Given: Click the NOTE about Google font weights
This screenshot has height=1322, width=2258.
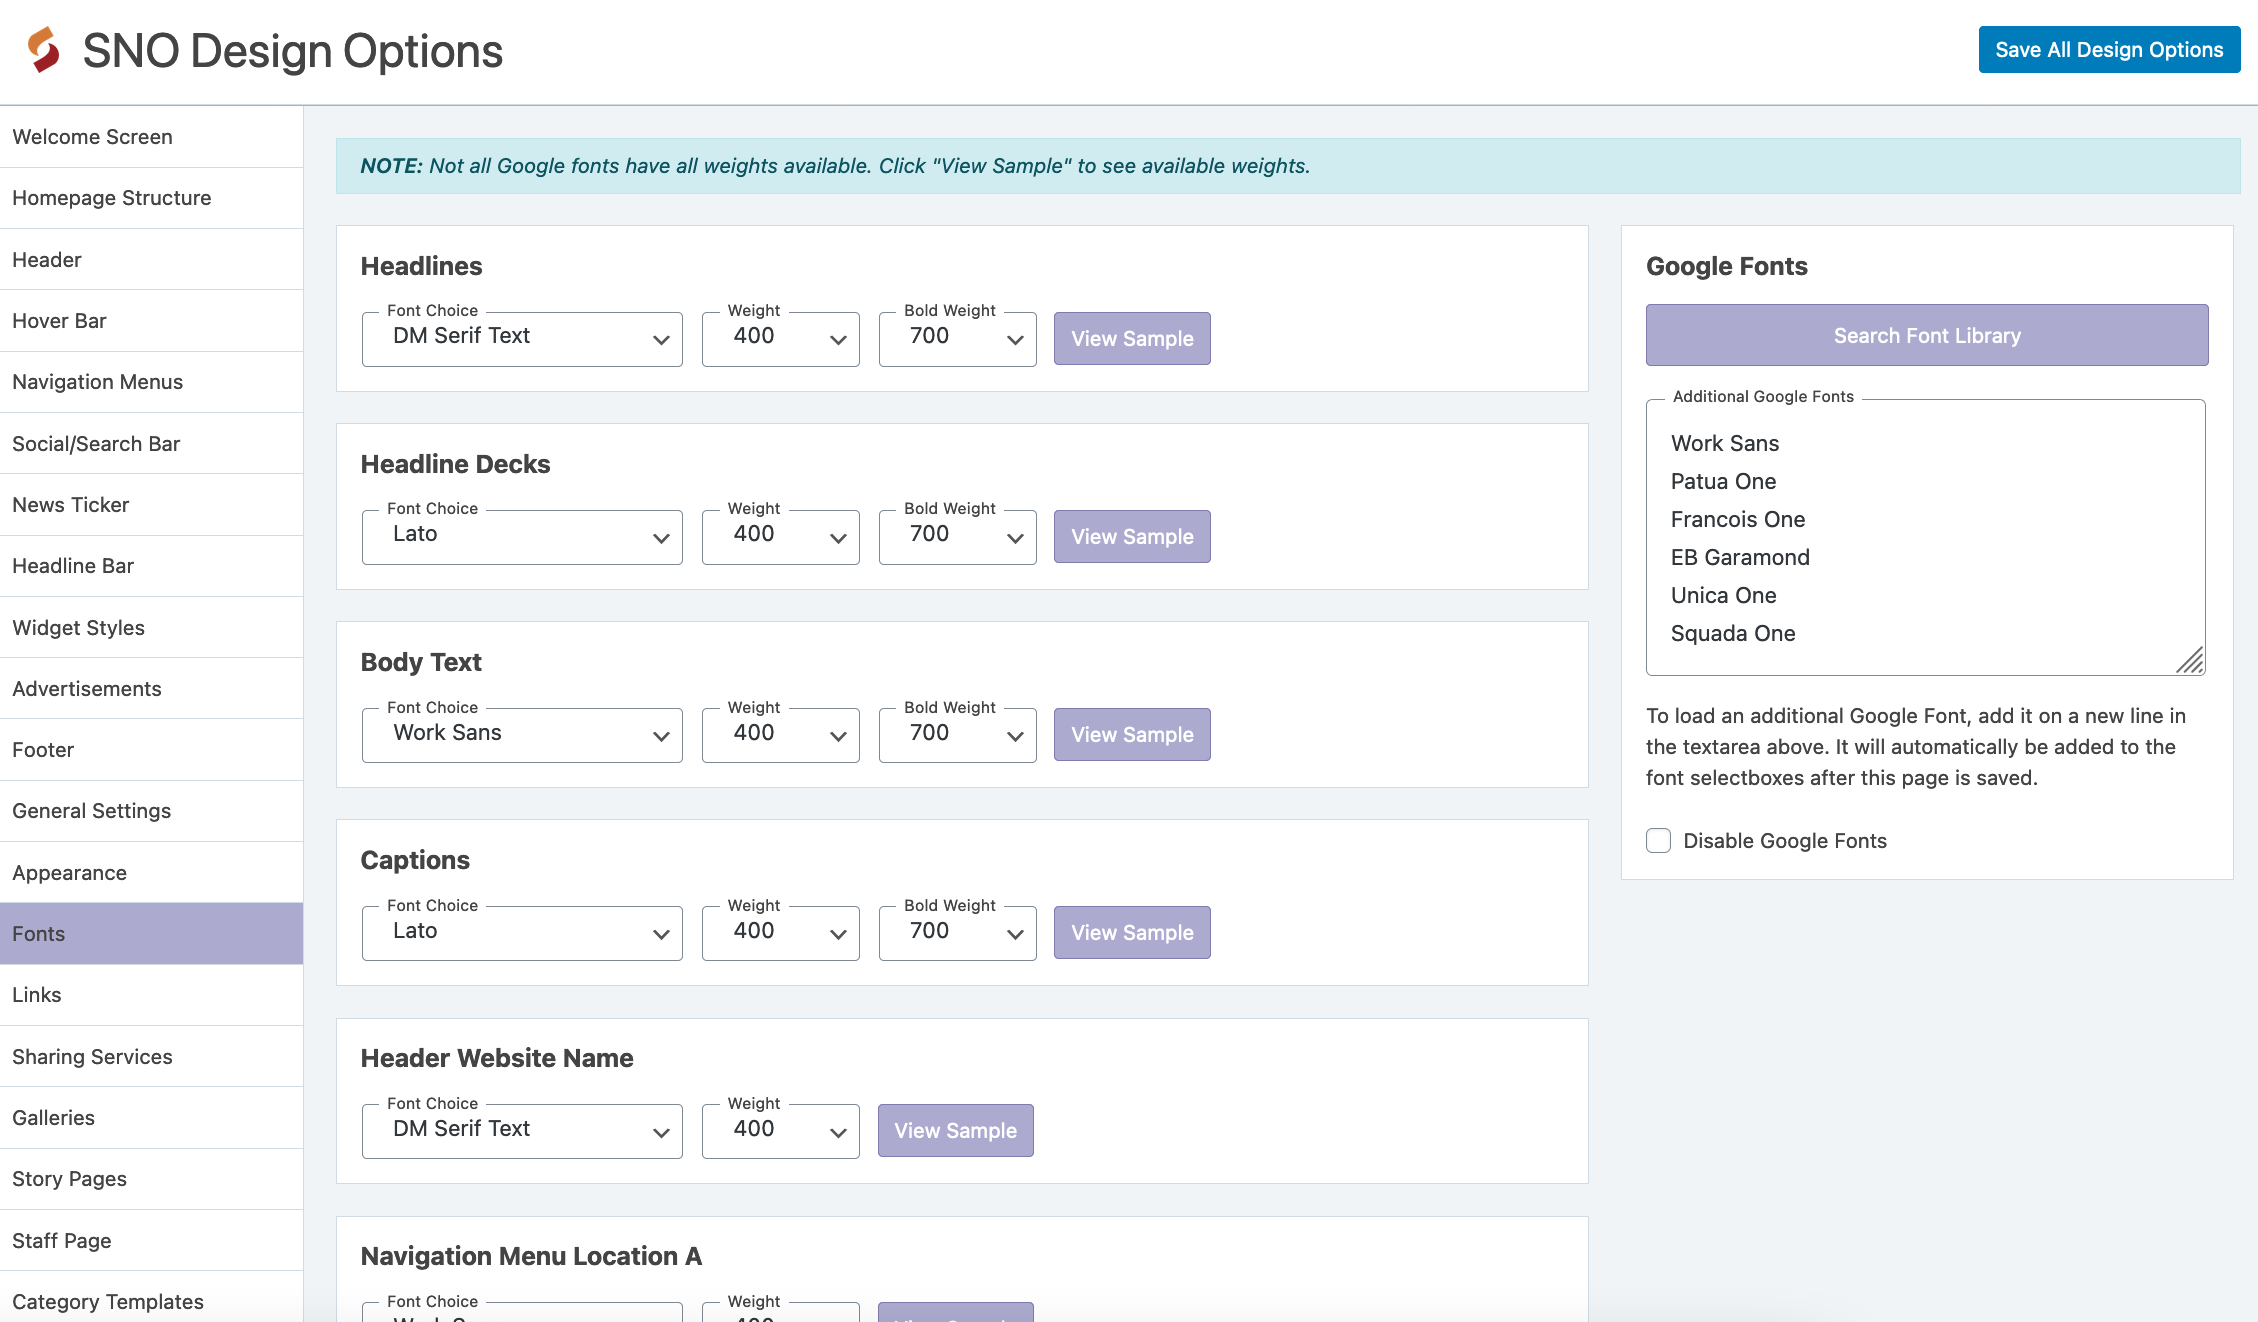Looking at the screenshot, I should (1288, 166).
